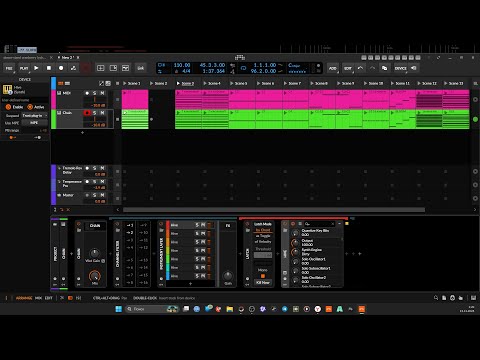
Task: Click the Kill Now button in Latch device
Action: pyautogui.click(x=263, y=282)
